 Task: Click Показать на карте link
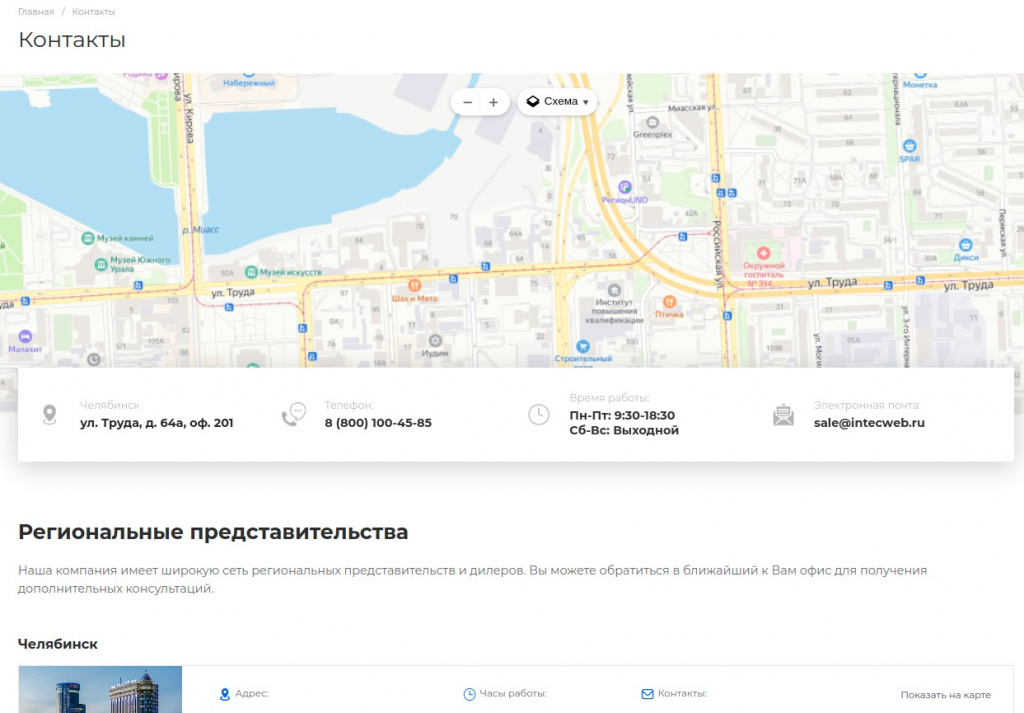pos(945,695)
